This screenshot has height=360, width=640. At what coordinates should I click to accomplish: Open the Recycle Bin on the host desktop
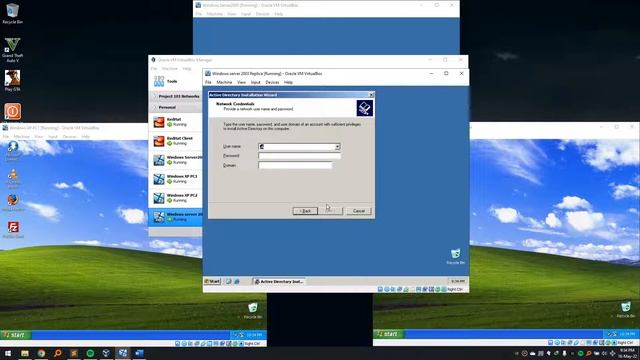coord(12,13)
